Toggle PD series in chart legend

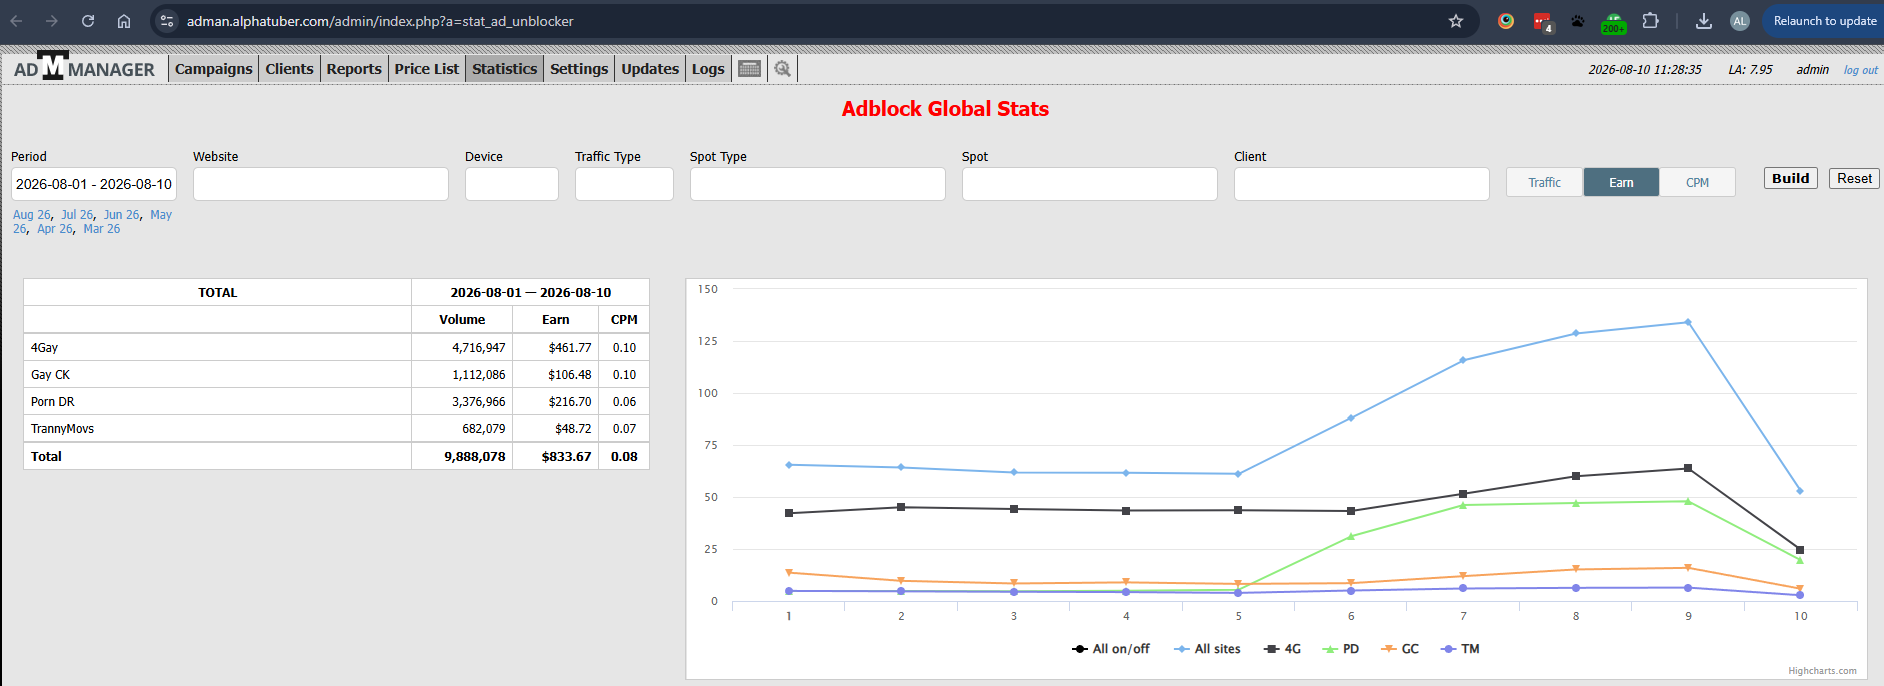click(x=1341, y=649)
